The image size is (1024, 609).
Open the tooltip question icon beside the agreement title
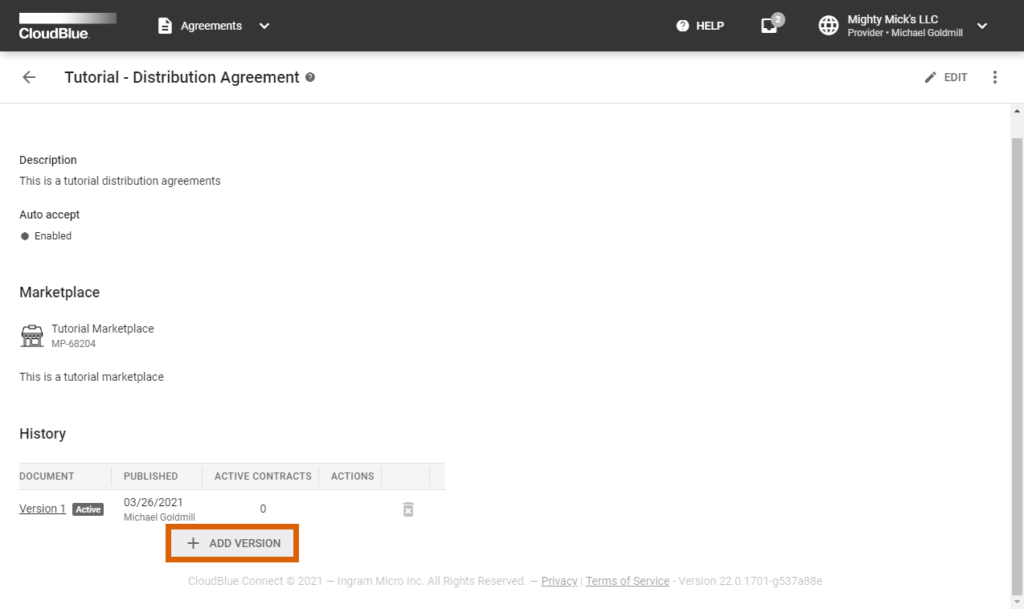coord(311,77)
